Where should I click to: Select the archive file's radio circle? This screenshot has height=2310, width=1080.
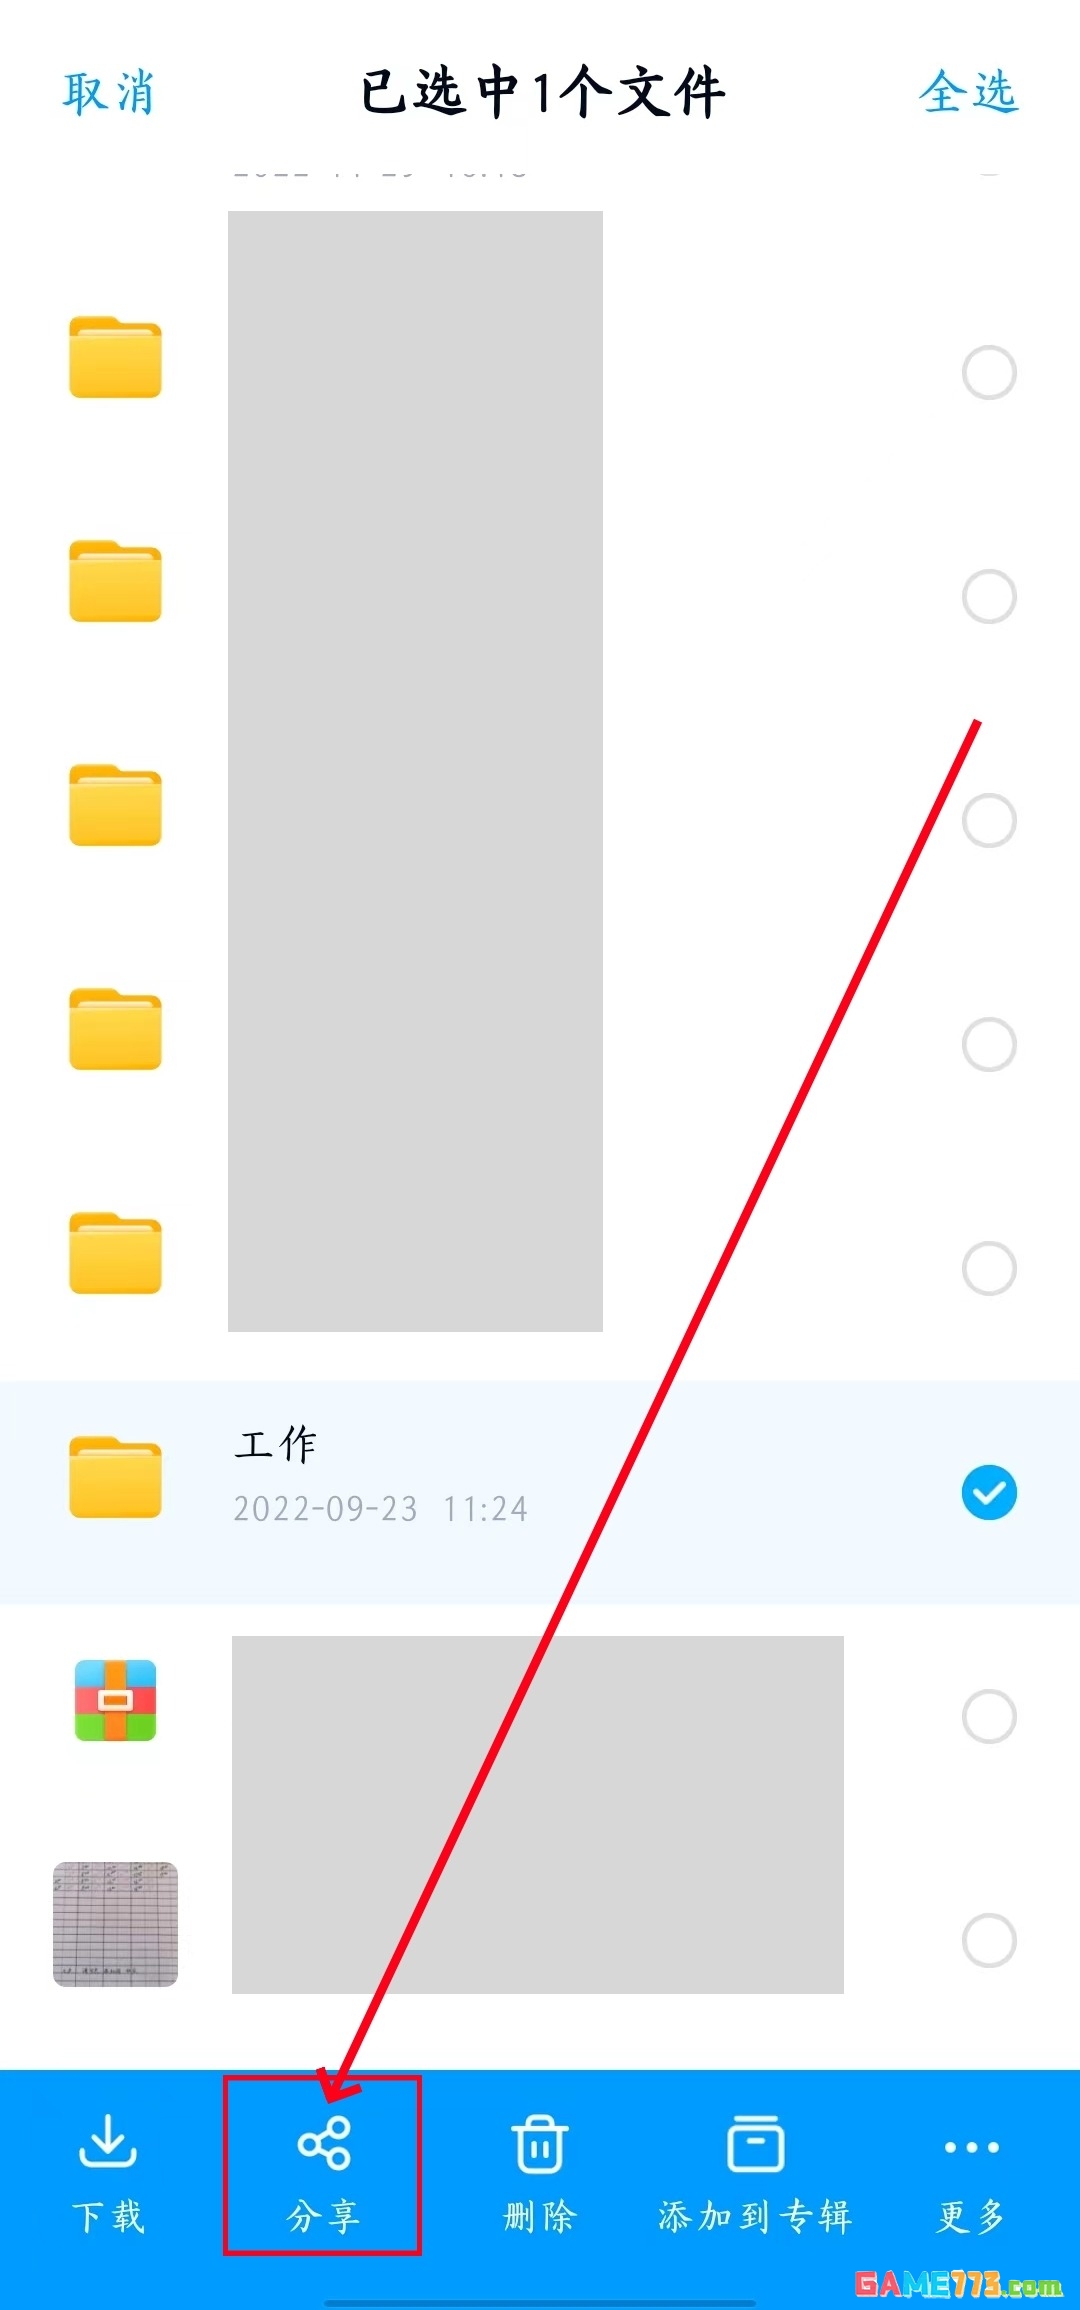[x=989, y=1716]
